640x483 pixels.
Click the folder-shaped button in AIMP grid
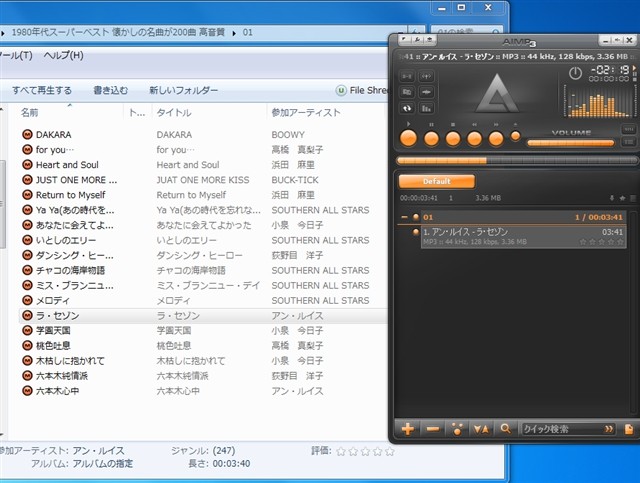(407, 92)
